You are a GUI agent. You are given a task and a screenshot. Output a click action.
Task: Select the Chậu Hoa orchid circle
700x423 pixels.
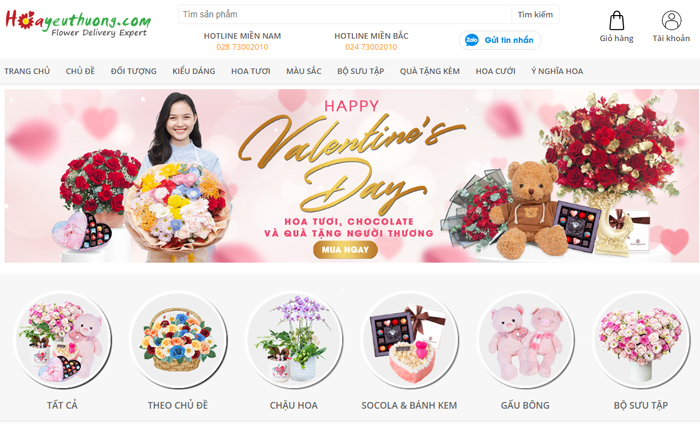point(294,340)
